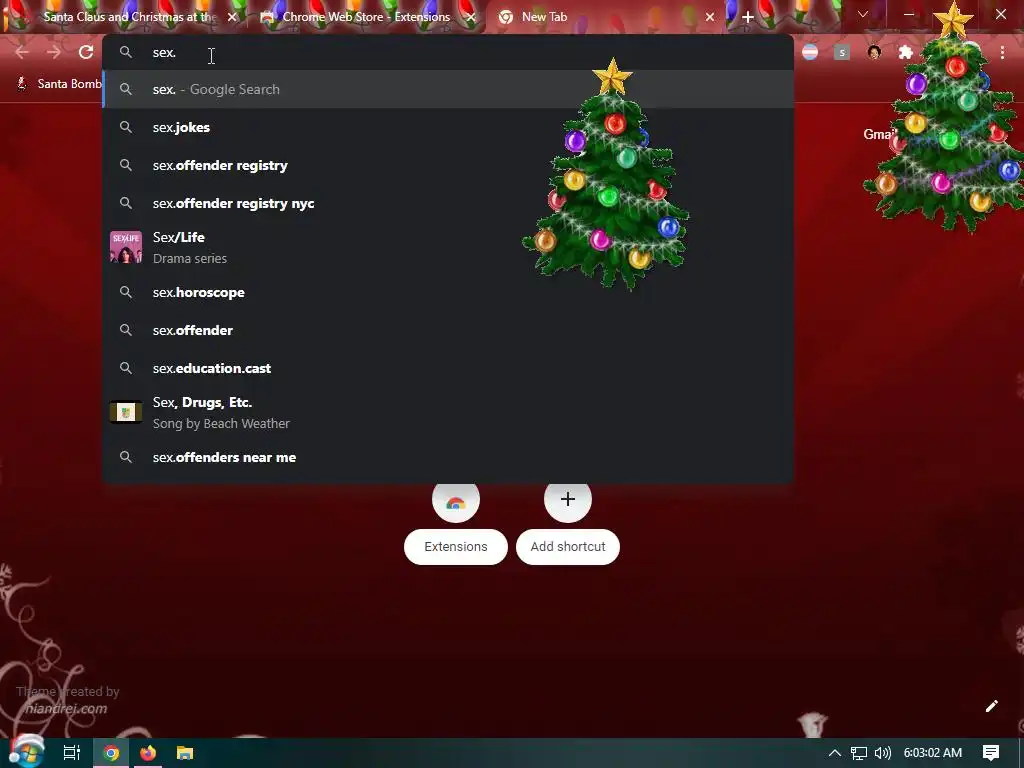Launch Firefox from the taskbar
The width and height of the screenshot is (1024, 768).
(148, 753)
